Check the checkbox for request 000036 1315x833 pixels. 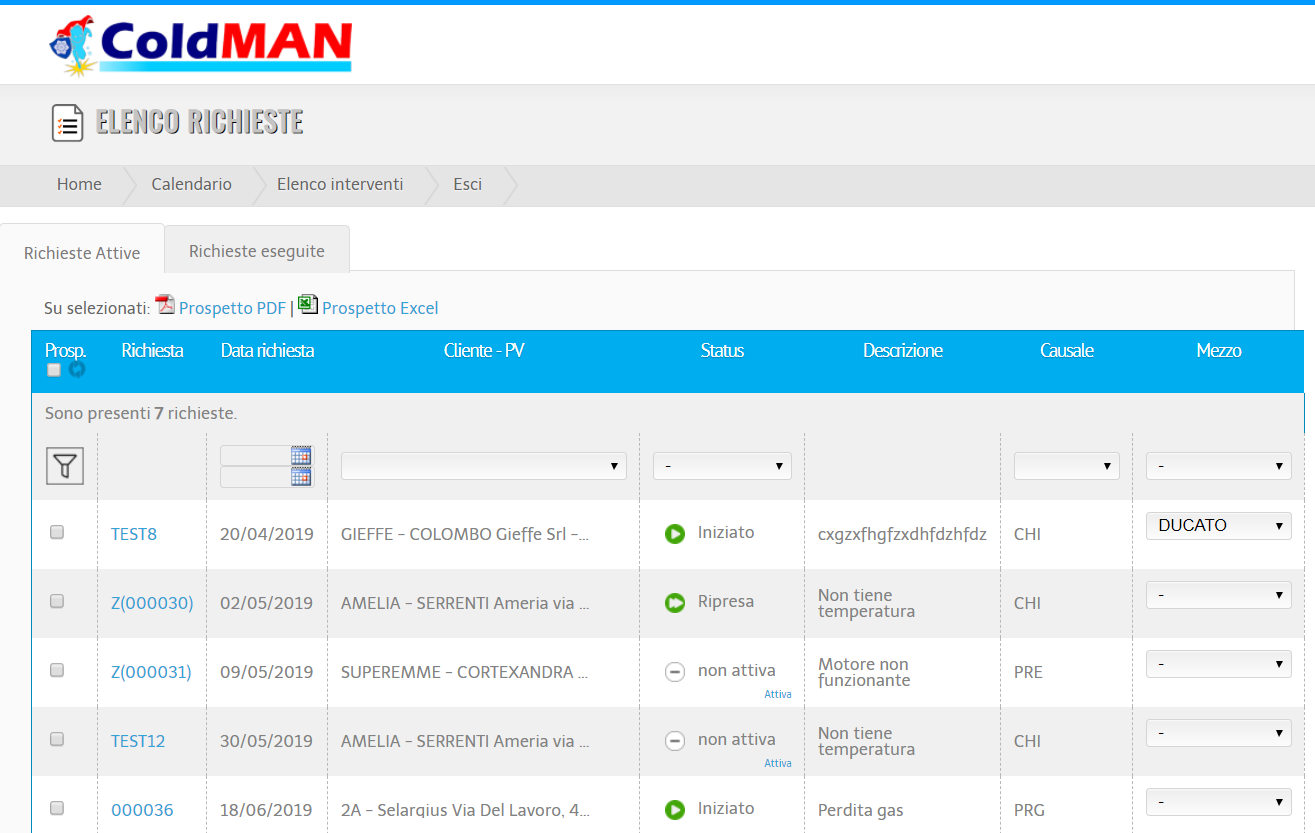pos(57,808)
